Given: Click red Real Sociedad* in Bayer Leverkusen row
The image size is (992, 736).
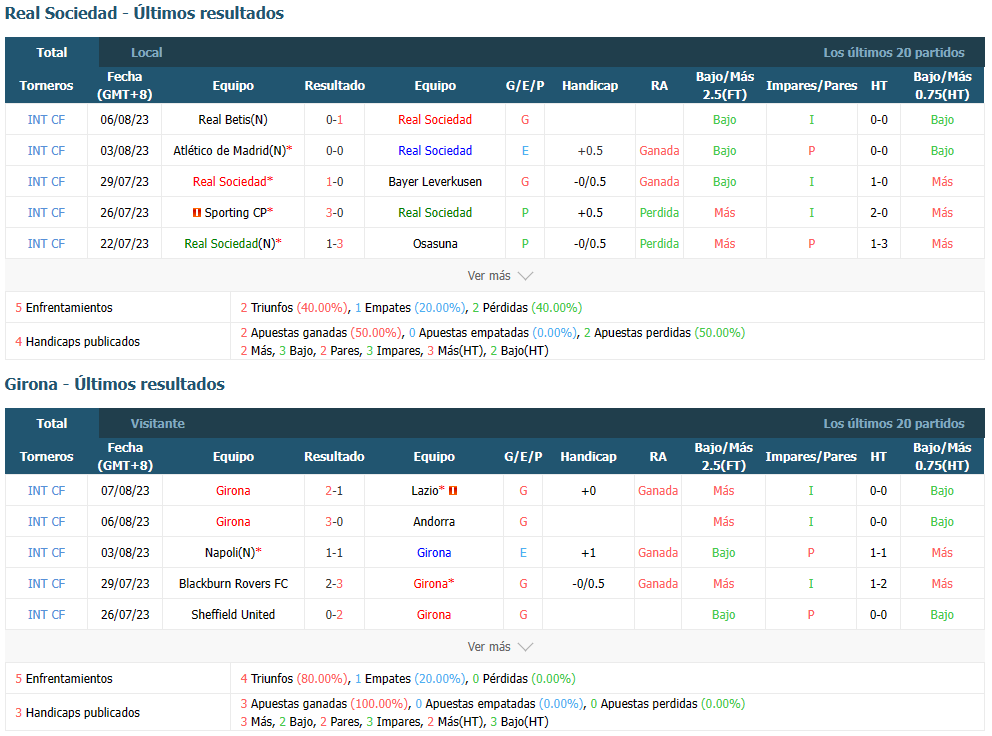Looking at the screenshot, I should click(x=233, y=182).
